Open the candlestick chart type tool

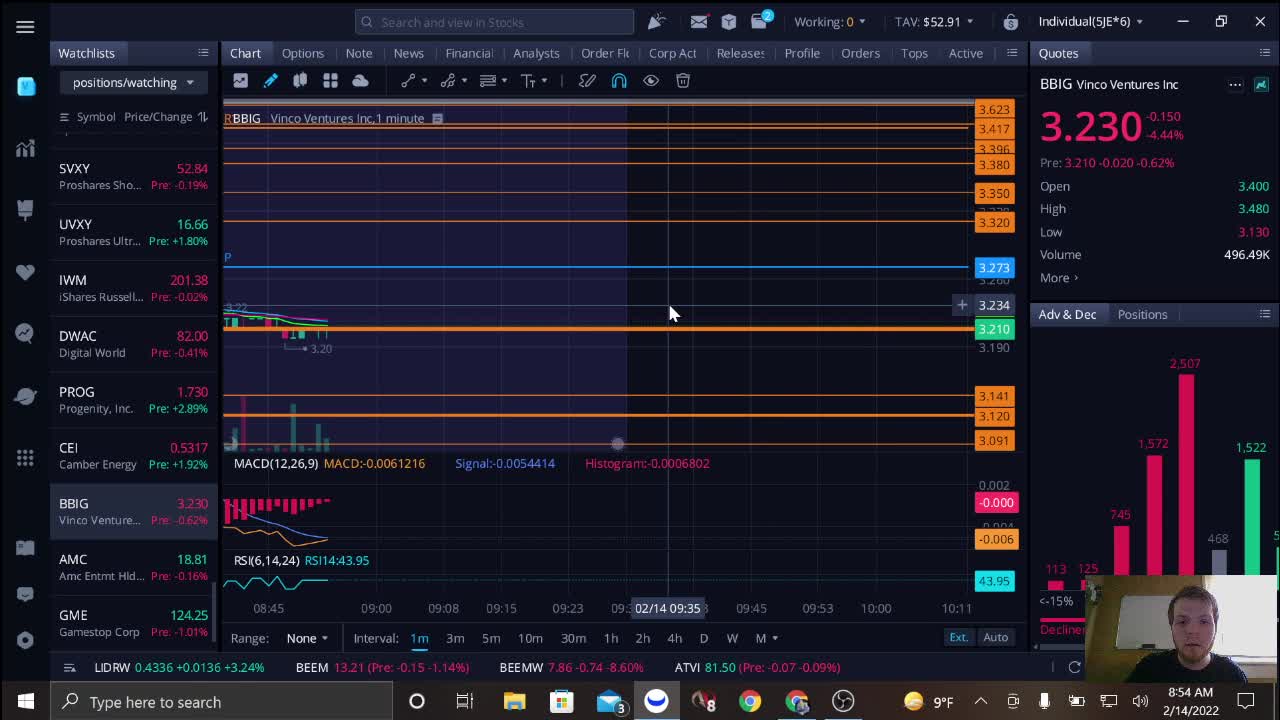tap(300, 81)
